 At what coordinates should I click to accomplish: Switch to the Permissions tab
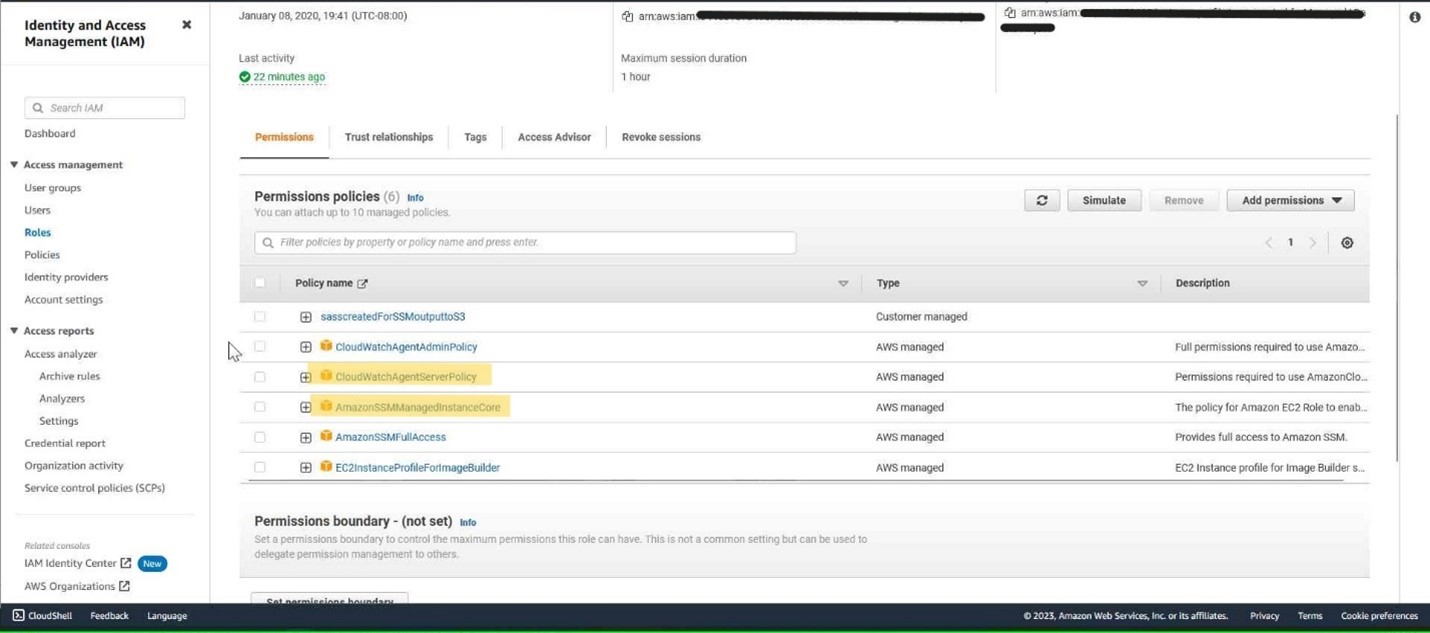(x=284, y=137)
